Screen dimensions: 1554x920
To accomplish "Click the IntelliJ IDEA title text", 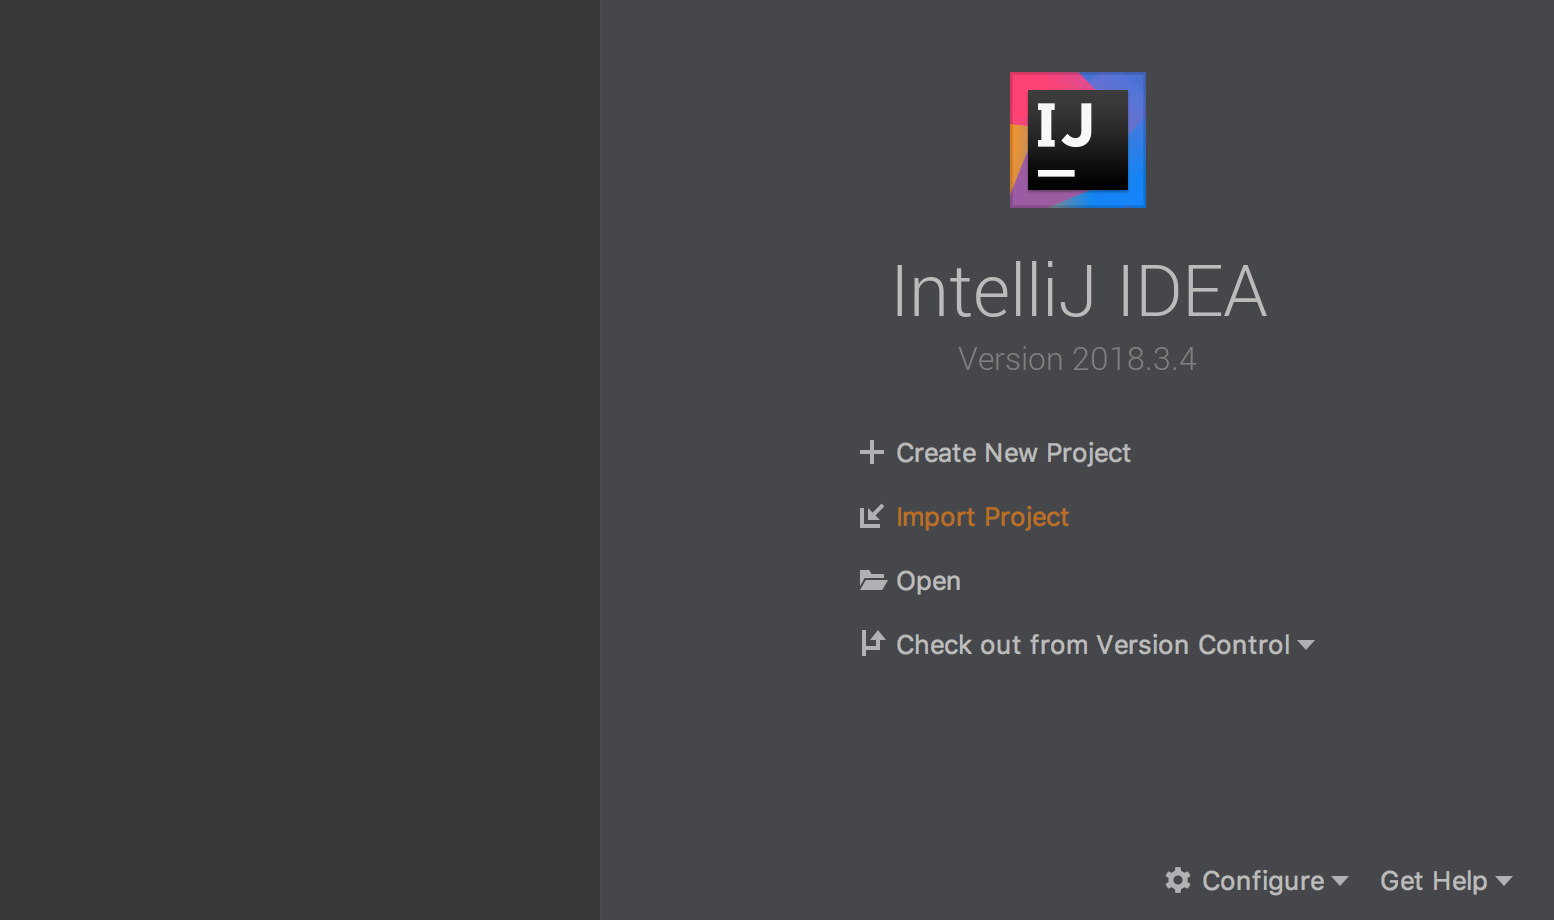I will click(x=1078, y=292).
